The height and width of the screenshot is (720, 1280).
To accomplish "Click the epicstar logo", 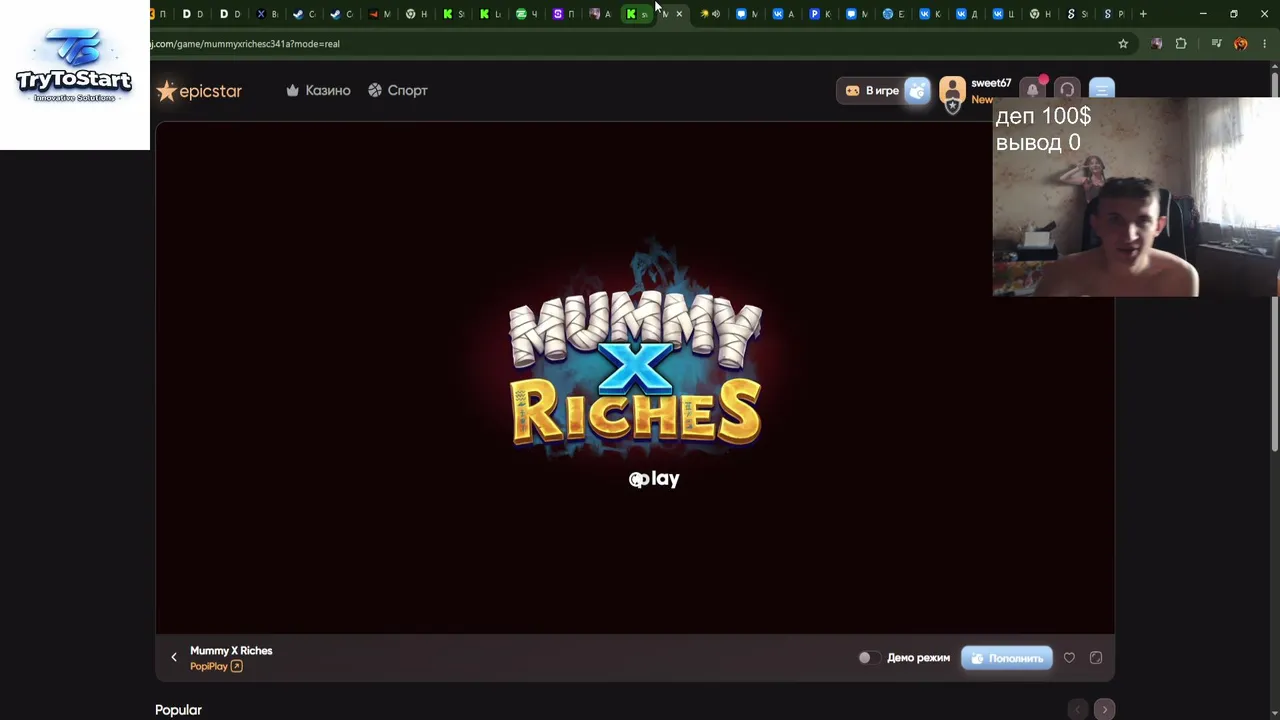I will [199, 91].
